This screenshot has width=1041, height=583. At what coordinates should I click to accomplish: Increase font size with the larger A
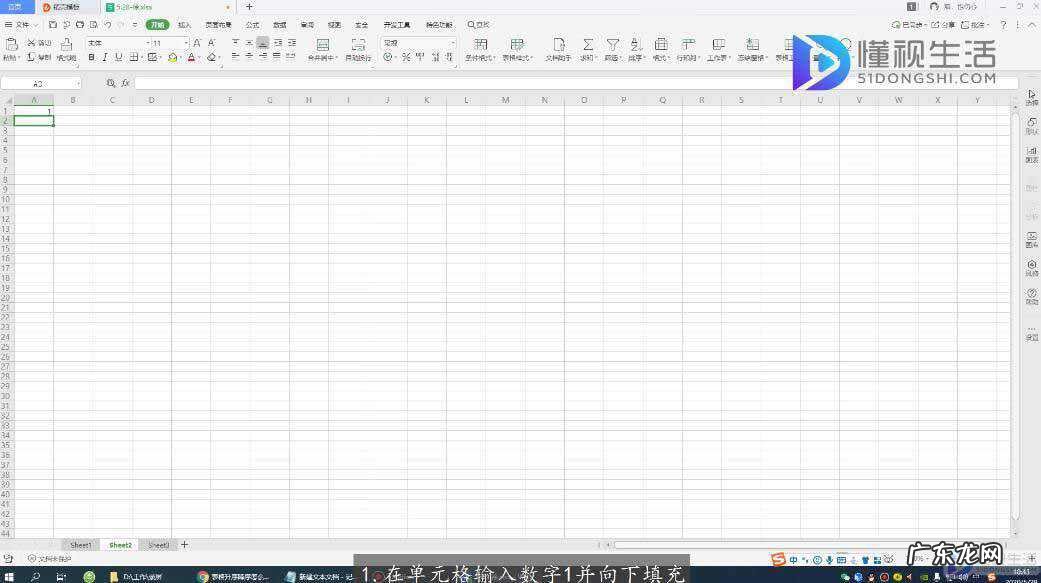coord(197,42)
